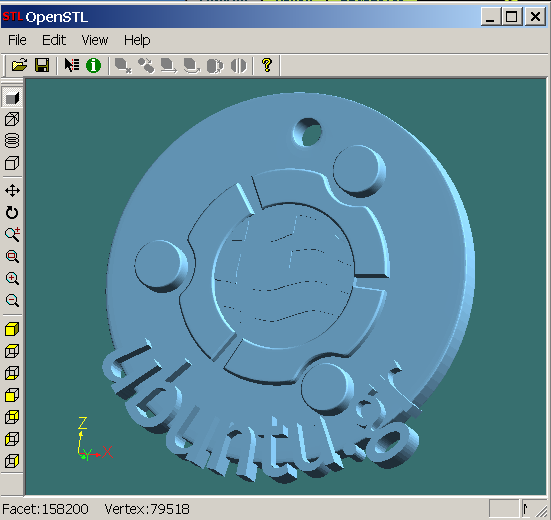Image resolution: width=551 pixels, height=520 pixels.
Task: Click the resize grip in status bar corner
Action: click(542, 511)
